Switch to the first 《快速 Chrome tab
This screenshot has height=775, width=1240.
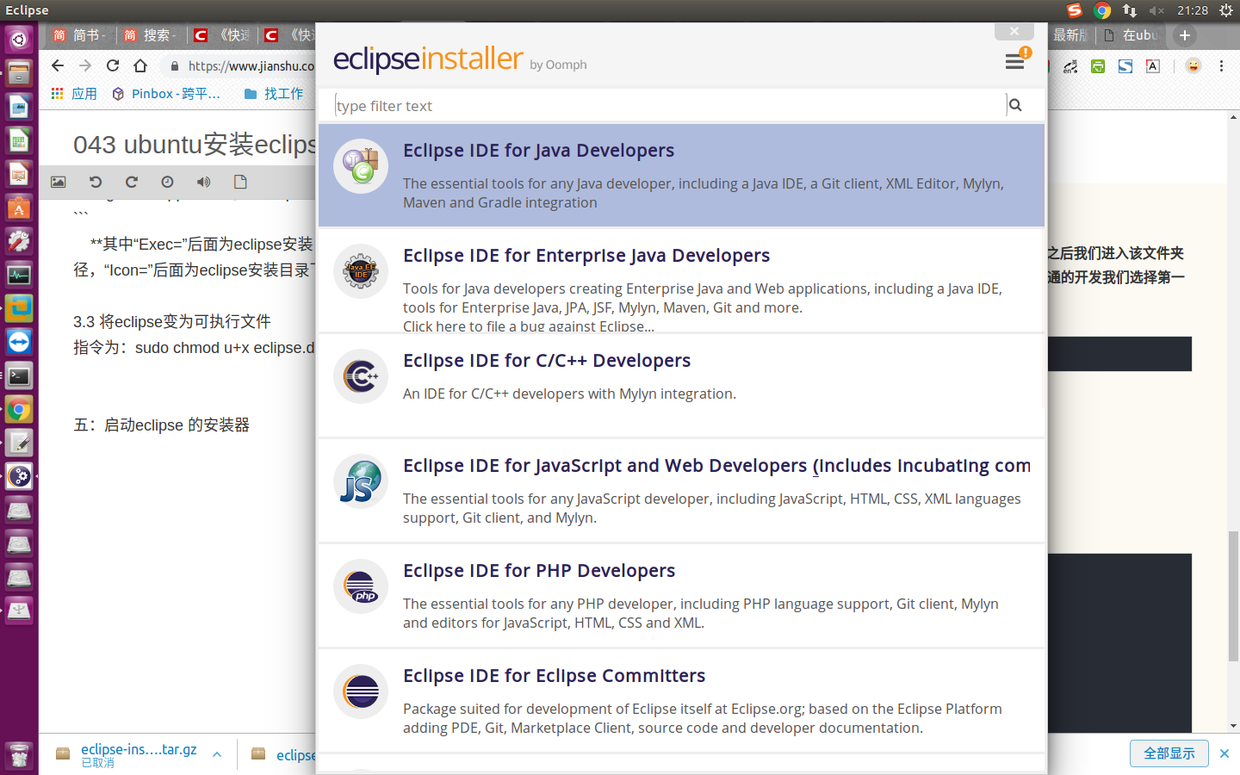click(222, 35)
